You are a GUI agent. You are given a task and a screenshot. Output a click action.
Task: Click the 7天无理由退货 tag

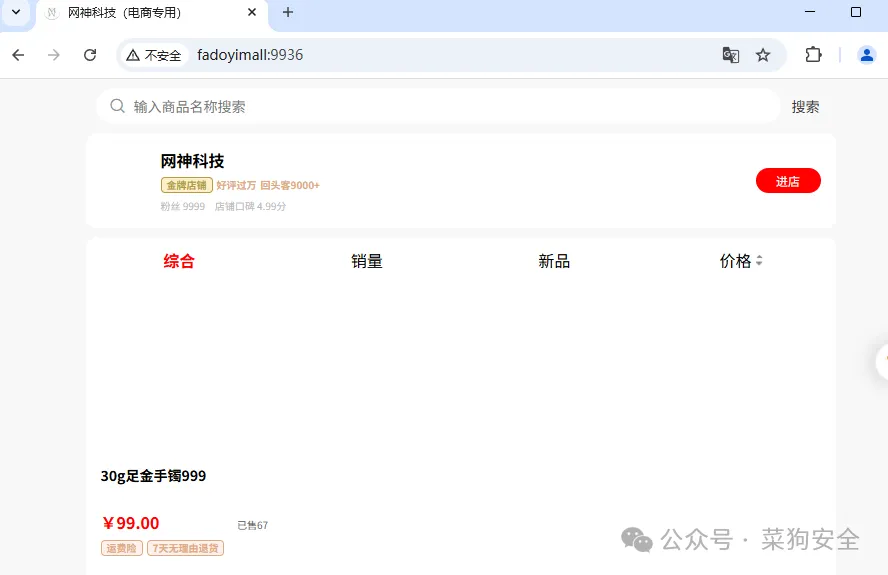click(x=185, y=548)
